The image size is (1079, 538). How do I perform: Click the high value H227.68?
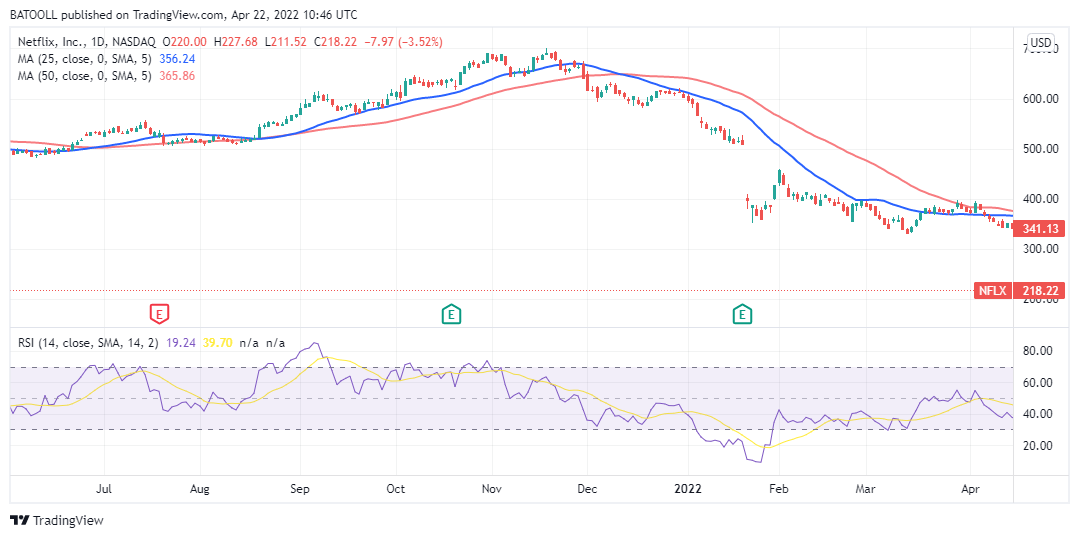pos(236,42)
